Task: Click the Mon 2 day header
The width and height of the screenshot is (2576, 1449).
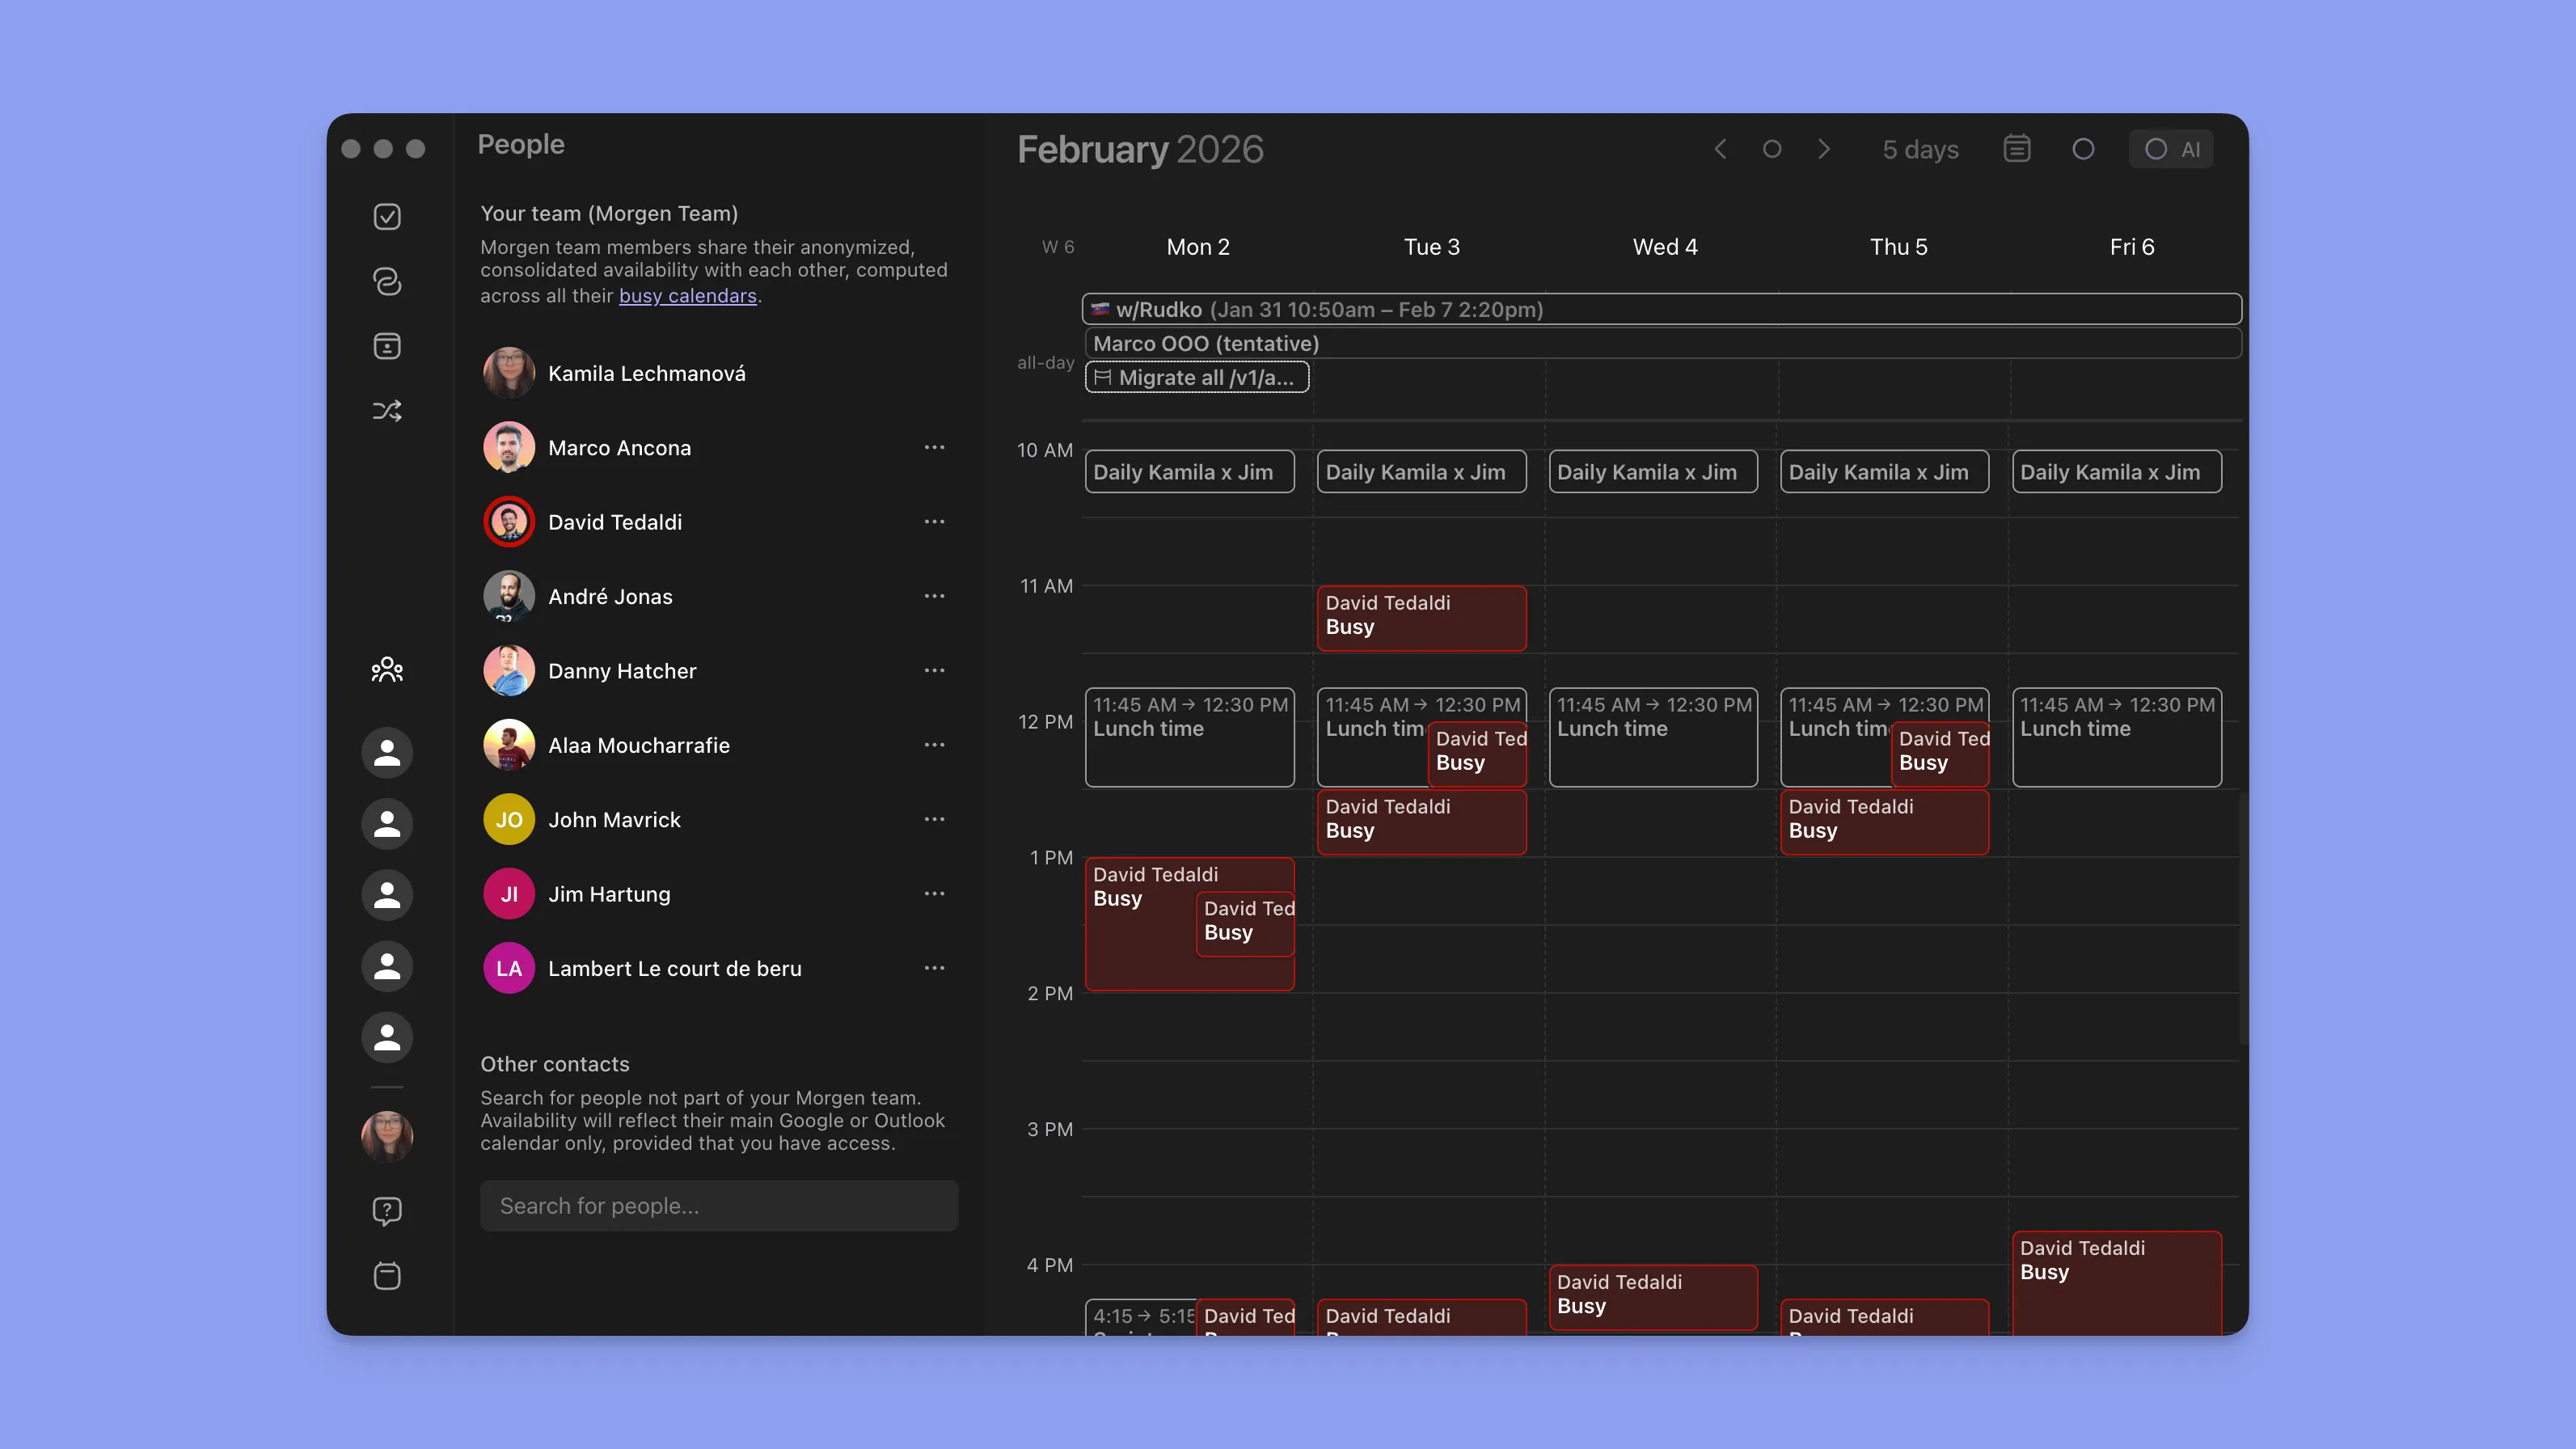Action: pos(1198,247)
